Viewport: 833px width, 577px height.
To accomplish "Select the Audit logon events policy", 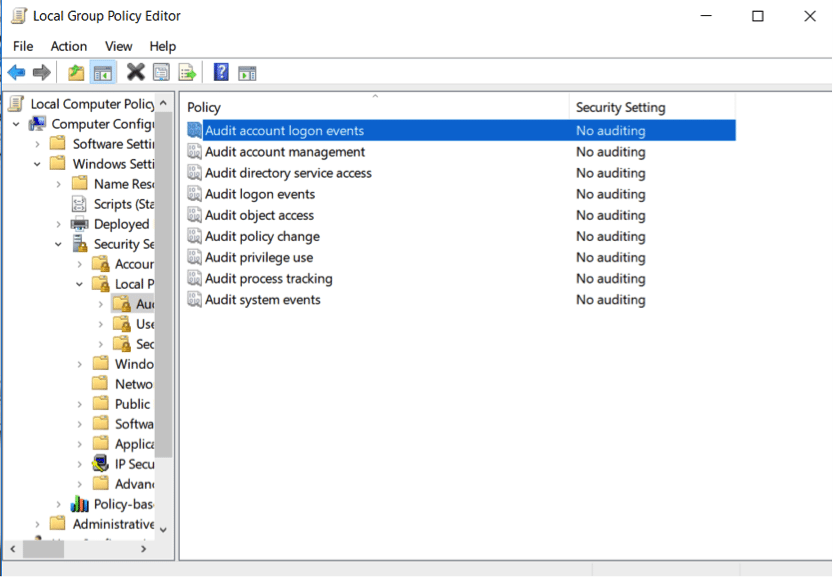I will point(260,194).
